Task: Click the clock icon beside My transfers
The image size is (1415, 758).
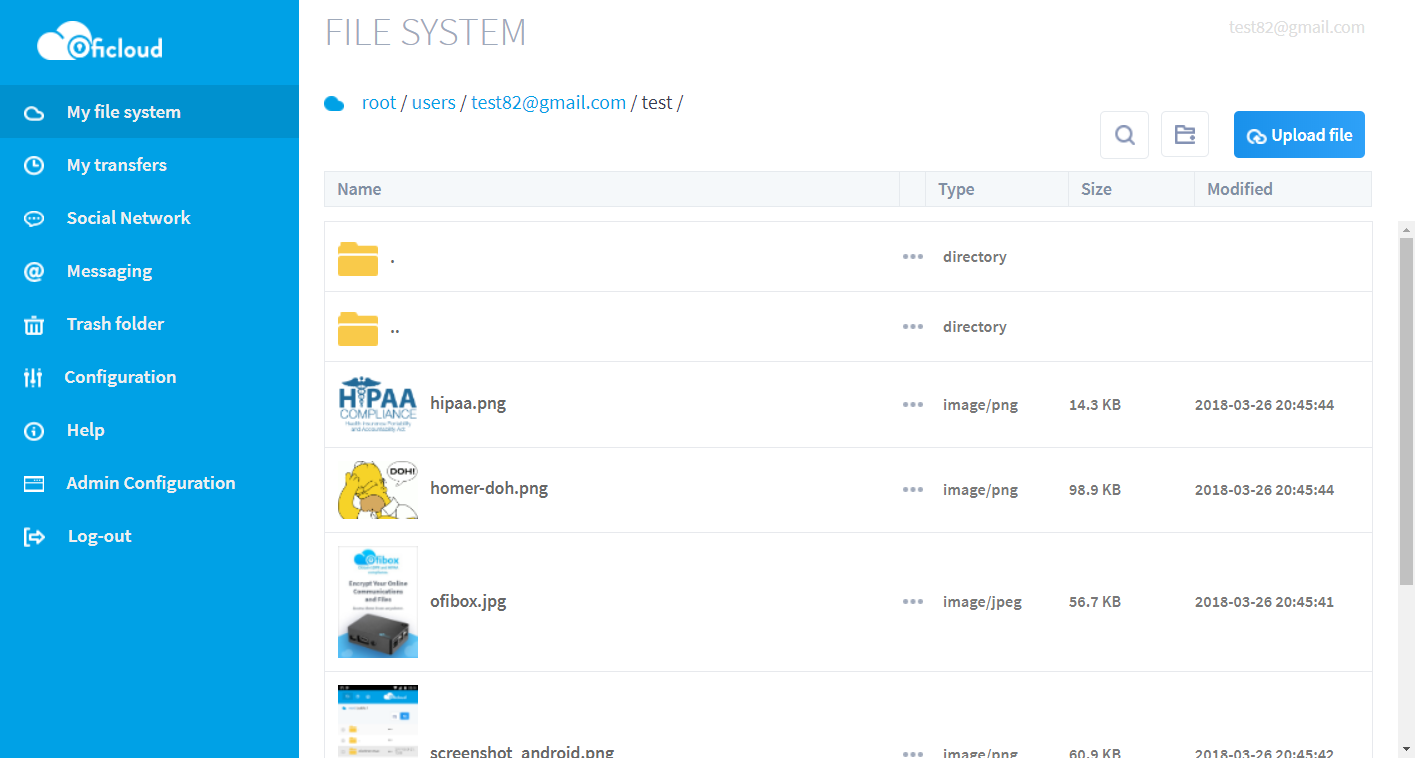Action: point(34,165)
